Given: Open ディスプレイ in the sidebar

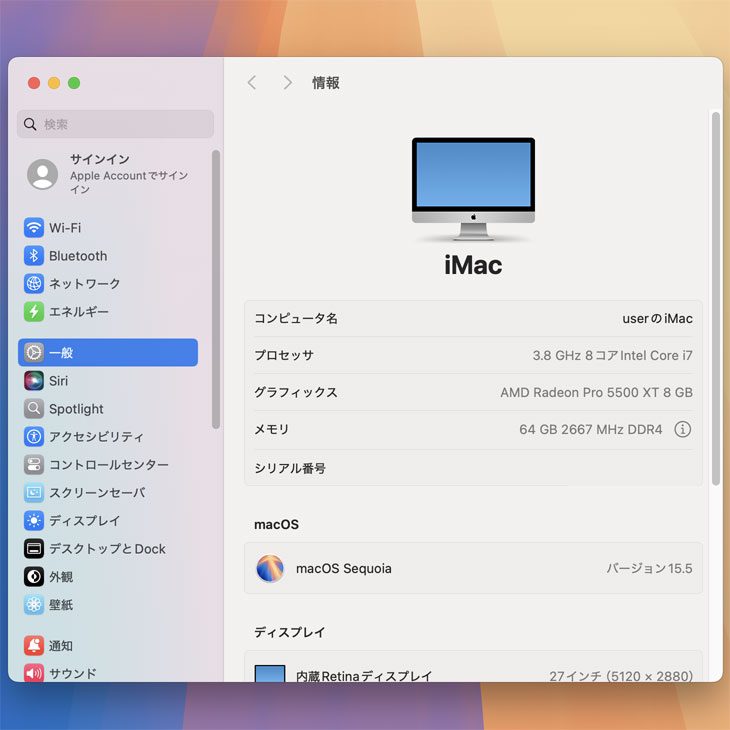Looking at the screenshot, I should [108, 520].
